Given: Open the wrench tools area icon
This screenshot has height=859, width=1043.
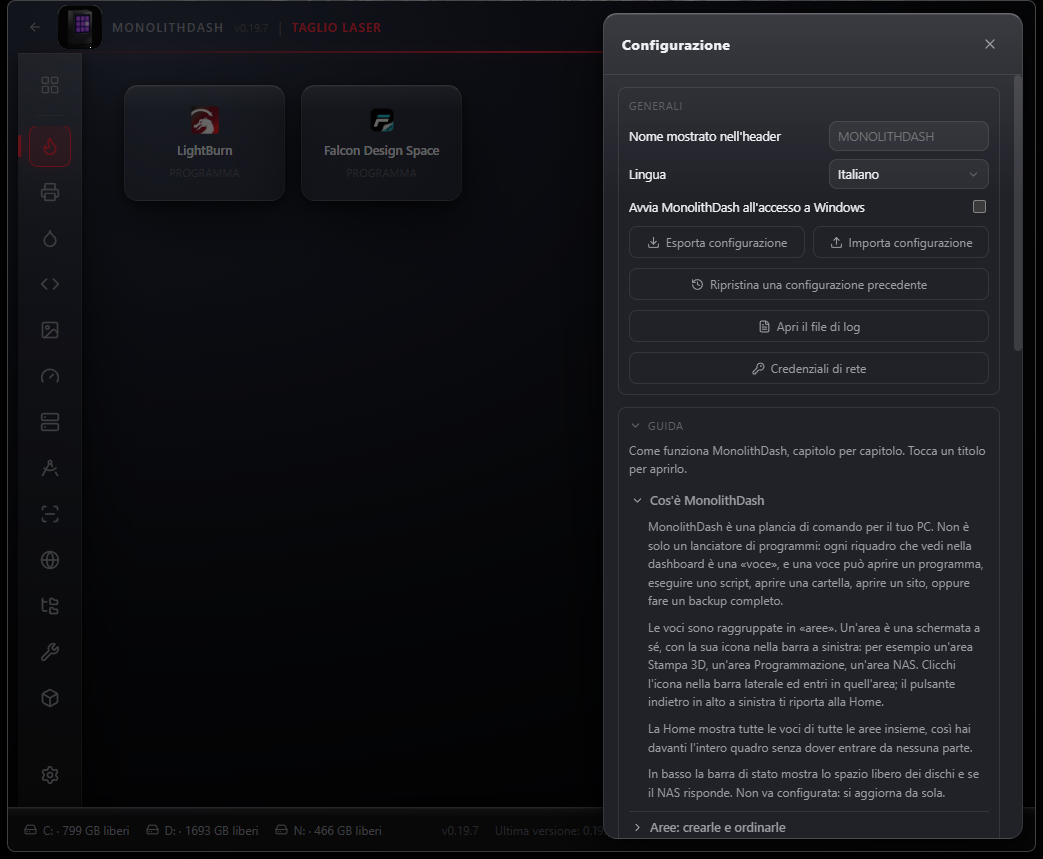Looking at the screenshot, I should (50, 652).
